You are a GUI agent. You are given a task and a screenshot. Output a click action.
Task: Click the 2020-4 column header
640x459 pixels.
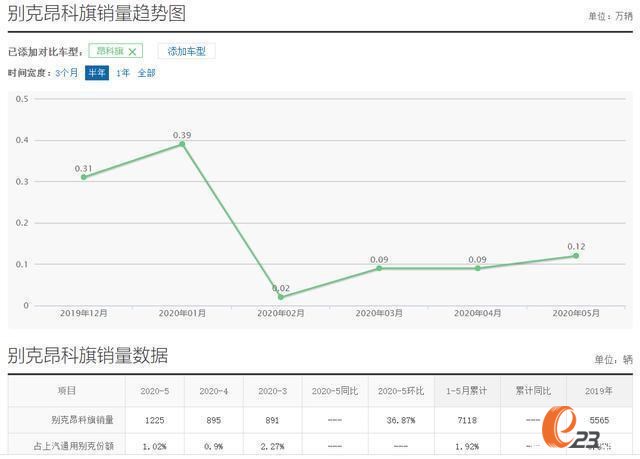click(213, 391)
